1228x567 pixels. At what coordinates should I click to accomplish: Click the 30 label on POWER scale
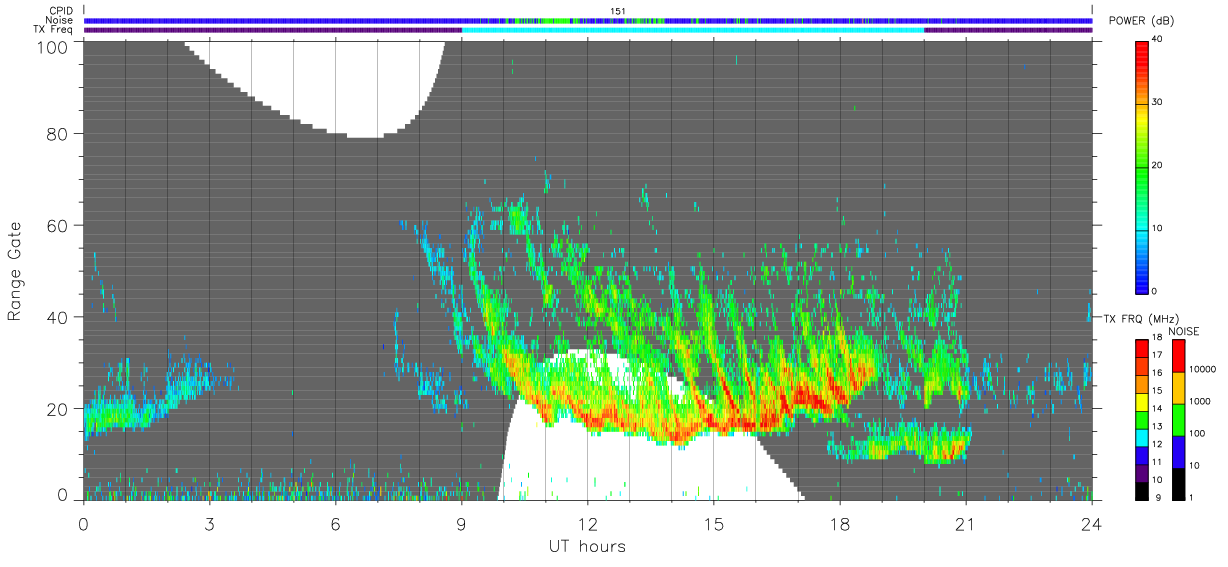(x=1159, y=102)
